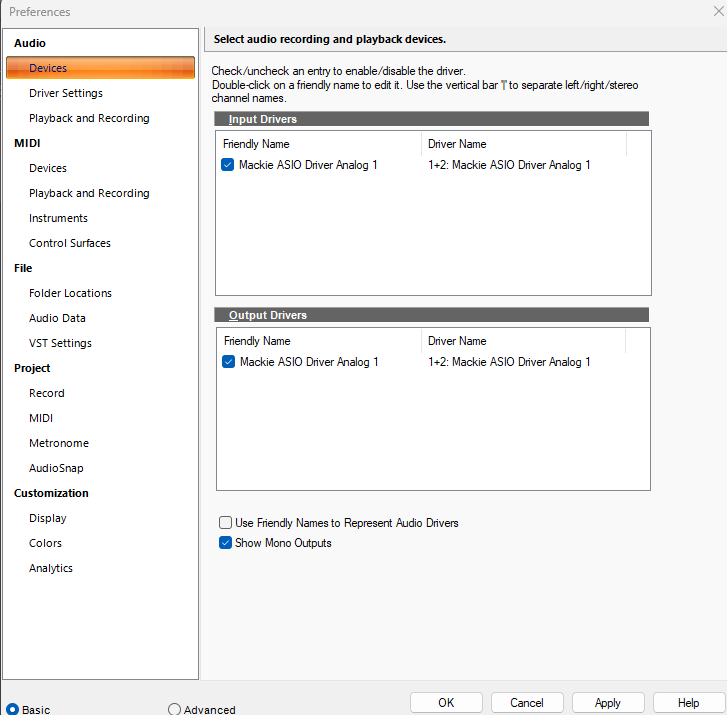The image size is (727, 715).
Task: Enable Use Friendly Names to Represent Audio Drivers
Action: click(x=225, y=523)
